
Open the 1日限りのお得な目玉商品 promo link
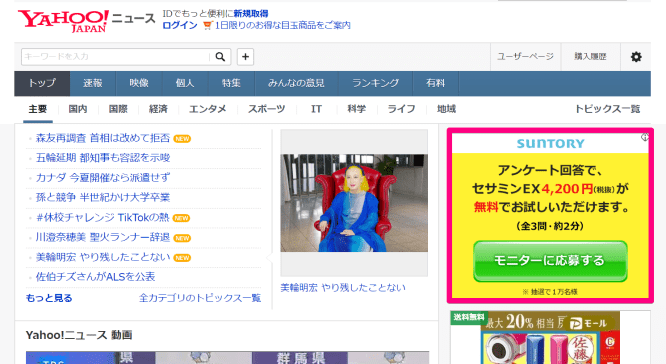click(x=283, y=25)
